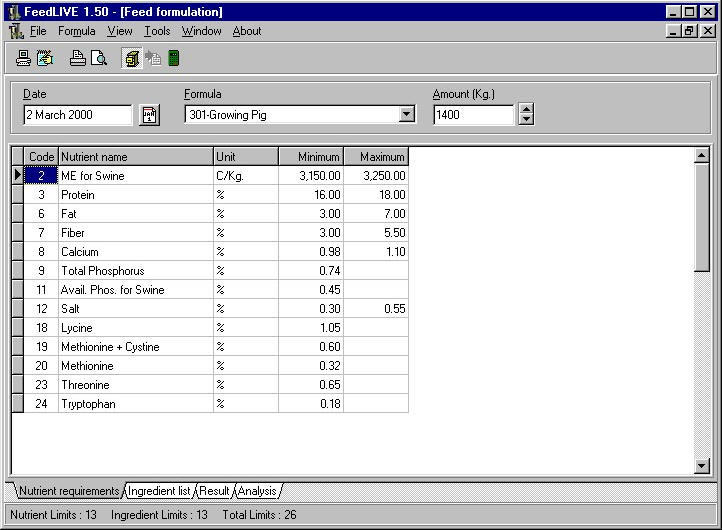Viewport: 722px width, 530px height.
Task: Click the Nutrient Limits status bar entry
Action: pos(53,515)
